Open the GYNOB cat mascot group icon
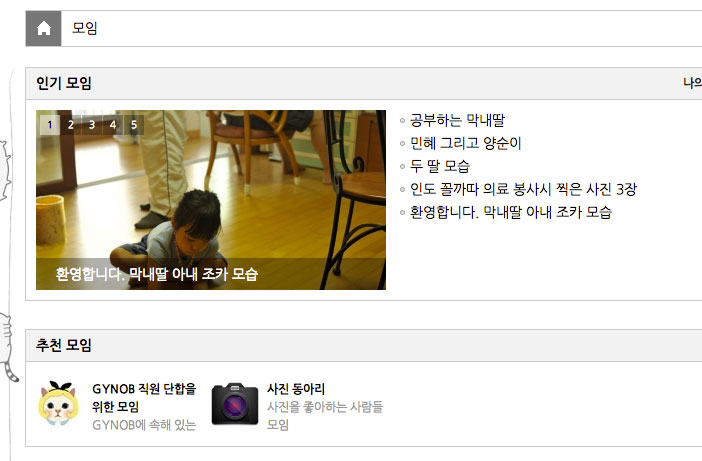 point(59,404)
